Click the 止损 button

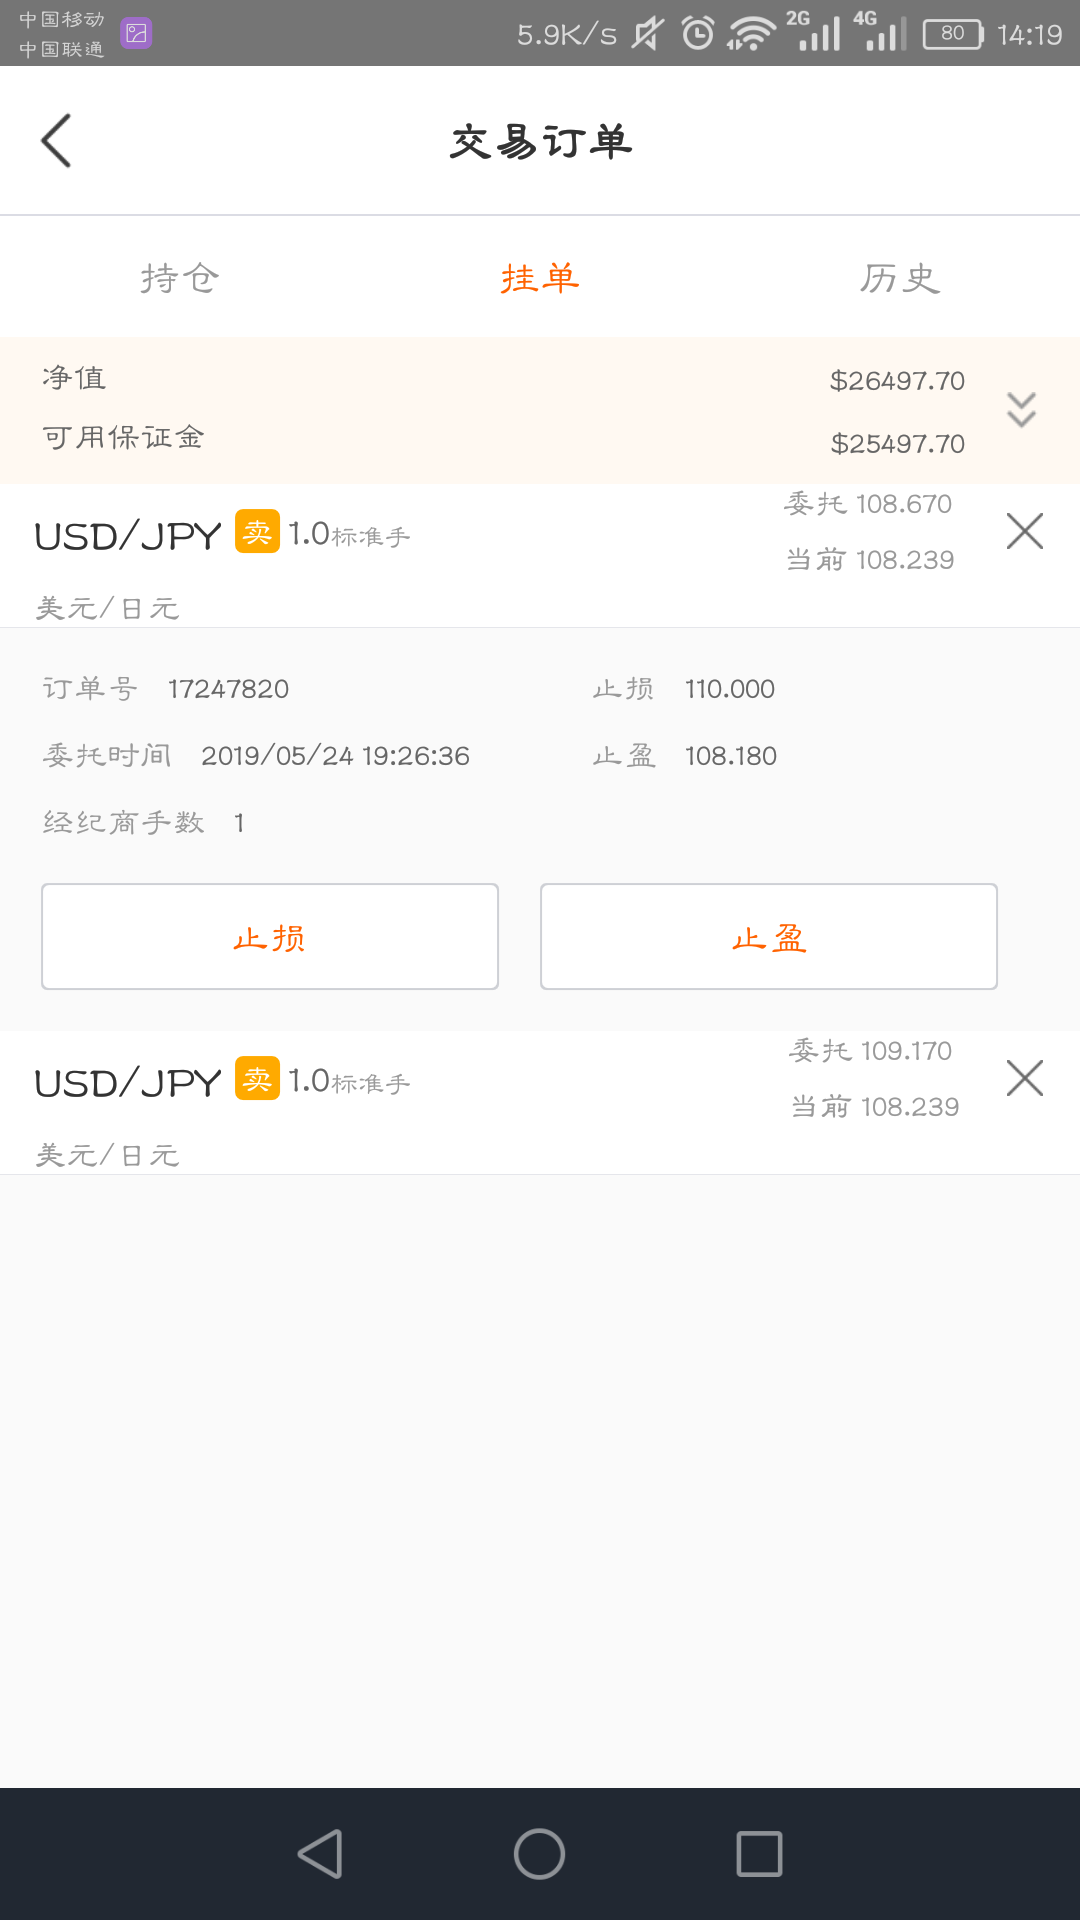270,937
